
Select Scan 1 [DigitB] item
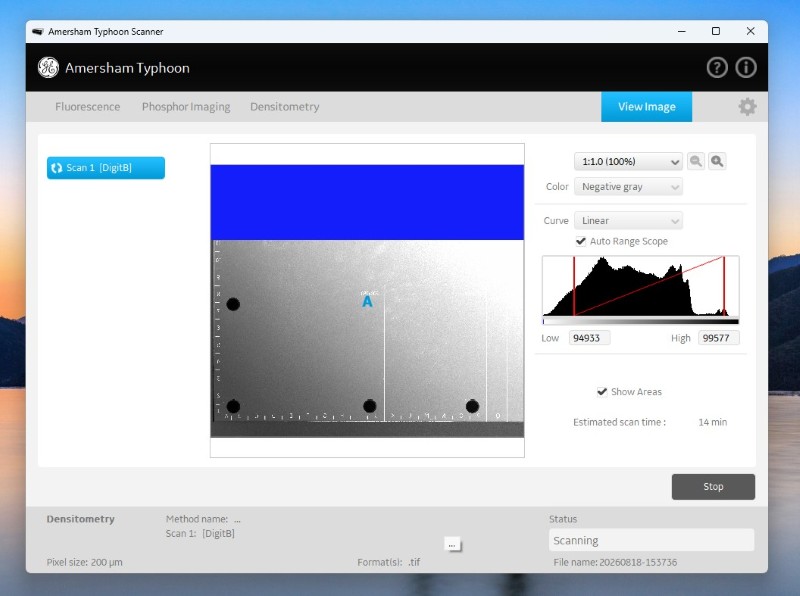tap(106, 168)
